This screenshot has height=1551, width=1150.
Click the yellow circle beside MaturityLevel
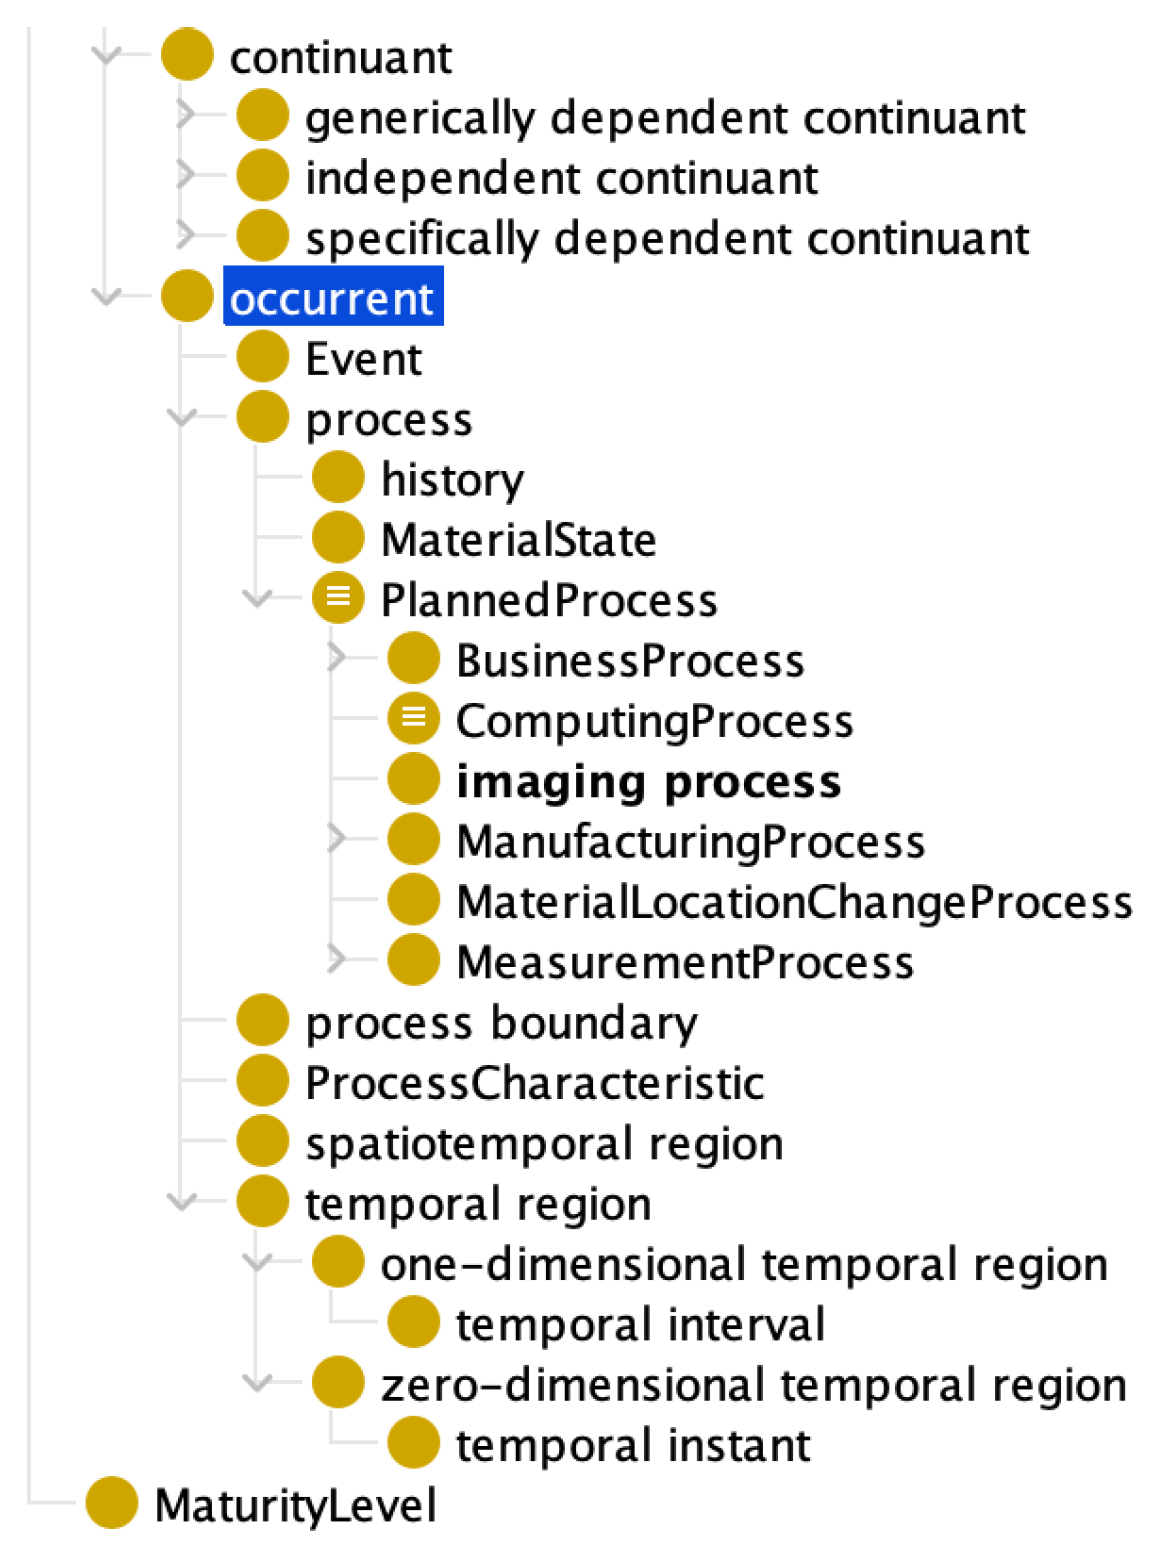(111, 1503)
